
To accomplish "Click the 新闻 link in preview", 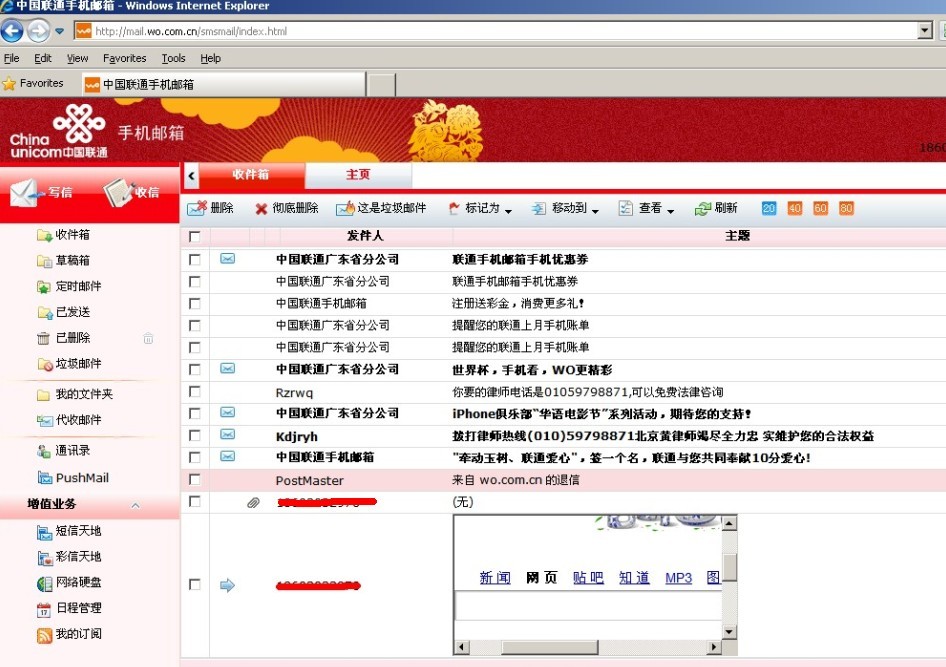I will [495, 578].
